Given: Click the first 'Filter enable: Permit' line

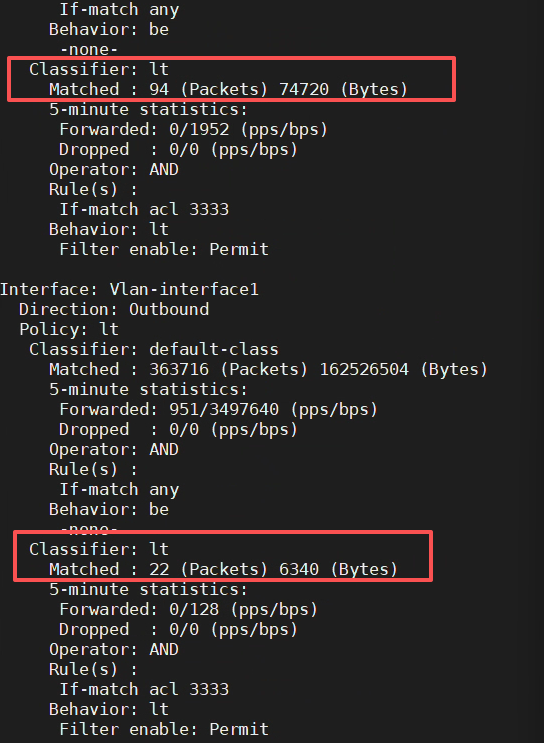Looking at the screenshot, I should (164, 249).
